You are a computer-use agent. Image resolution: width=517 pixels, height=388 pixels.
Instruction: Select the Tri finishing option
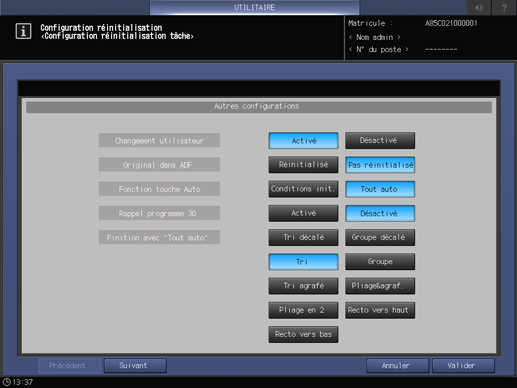click(303, 262)
